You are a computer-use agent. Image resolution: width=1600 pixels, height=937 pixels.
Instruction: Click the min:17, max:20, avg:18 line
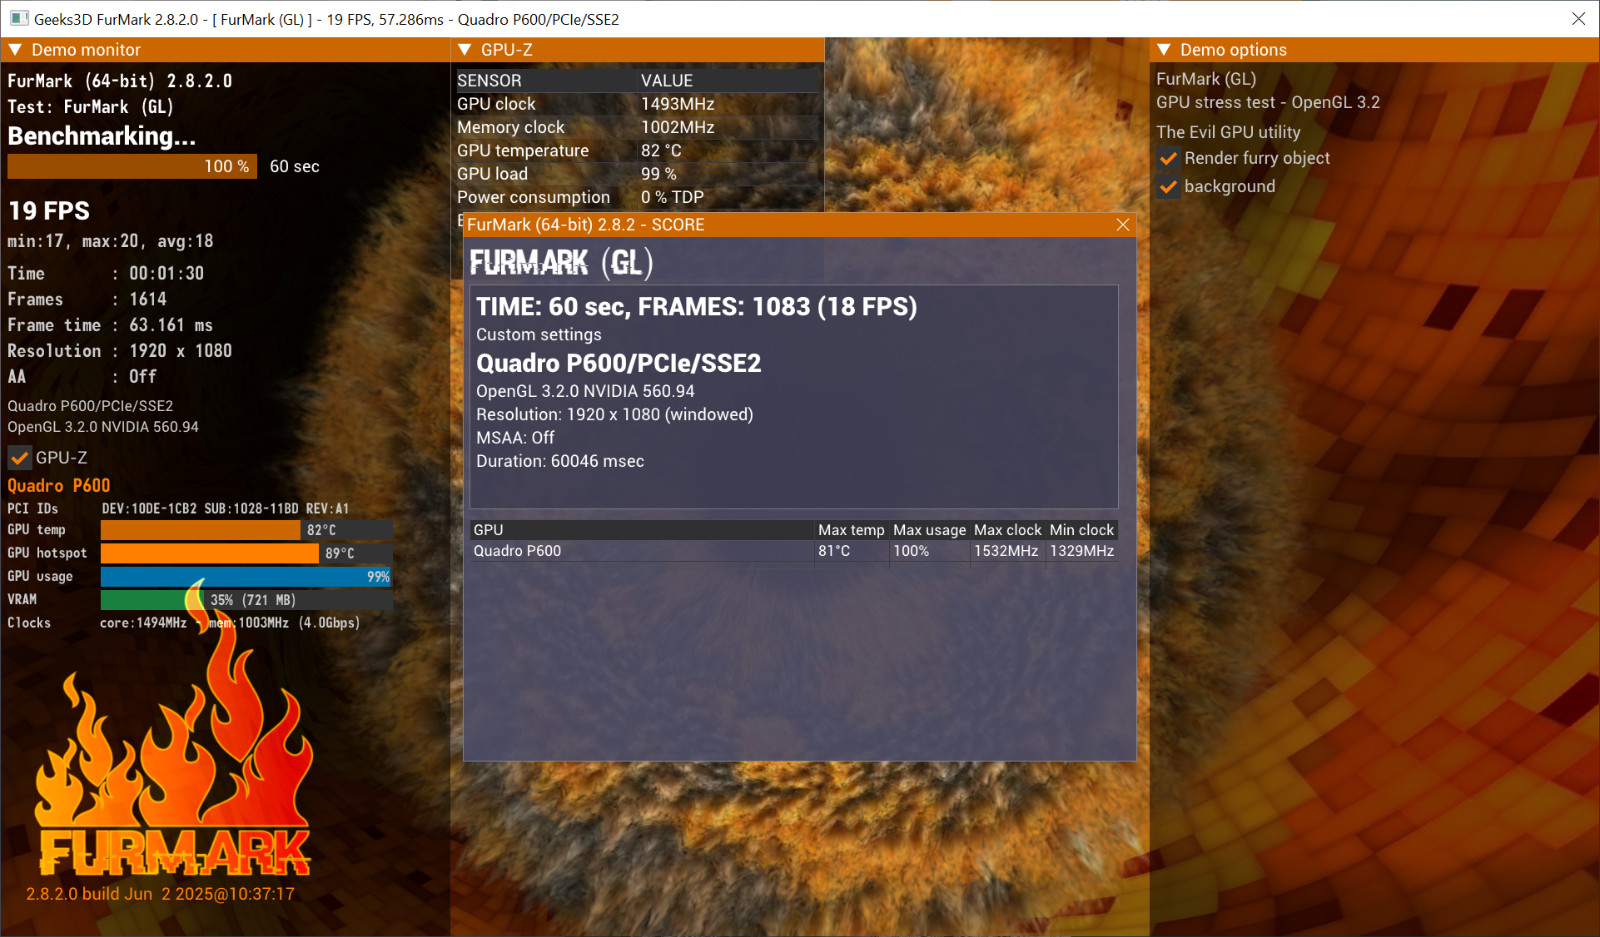pyautogui.click(x=110, y=241)
